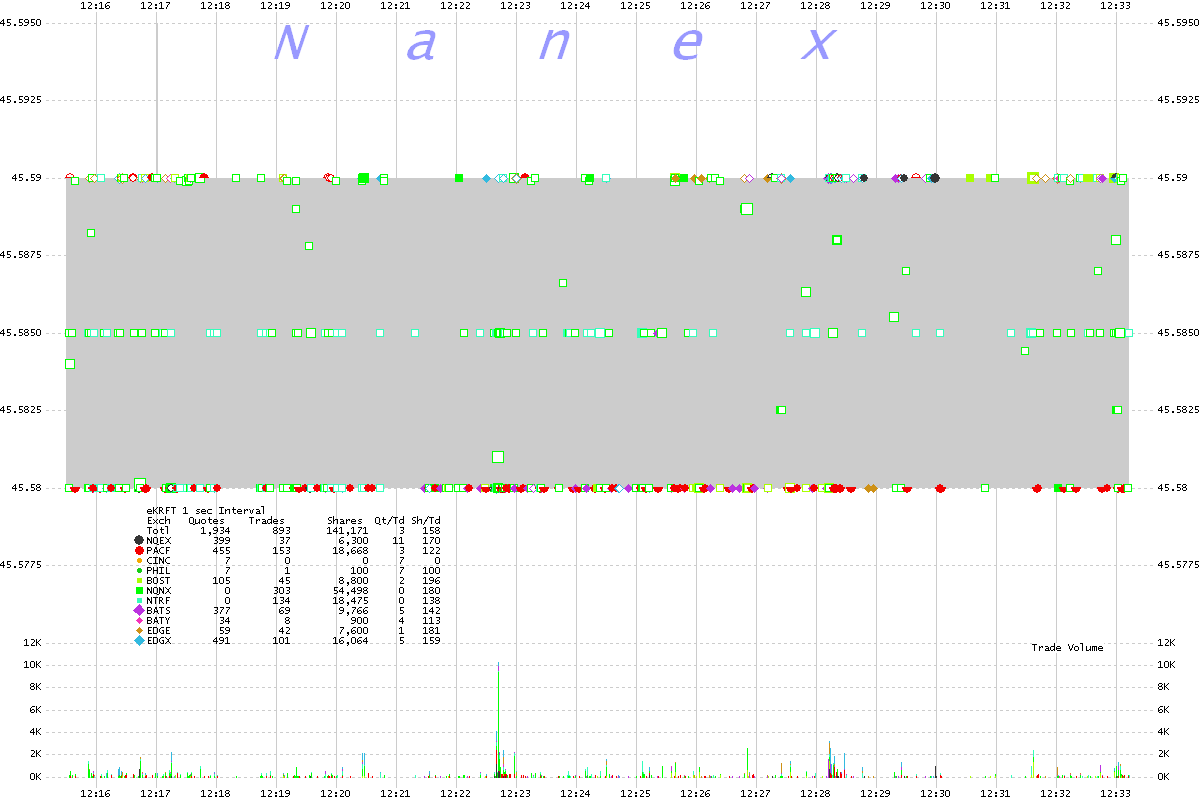Screen dimensions: 1200x800
Task: Click BATS shares value 9,766
Action: (x=354, y=611)
